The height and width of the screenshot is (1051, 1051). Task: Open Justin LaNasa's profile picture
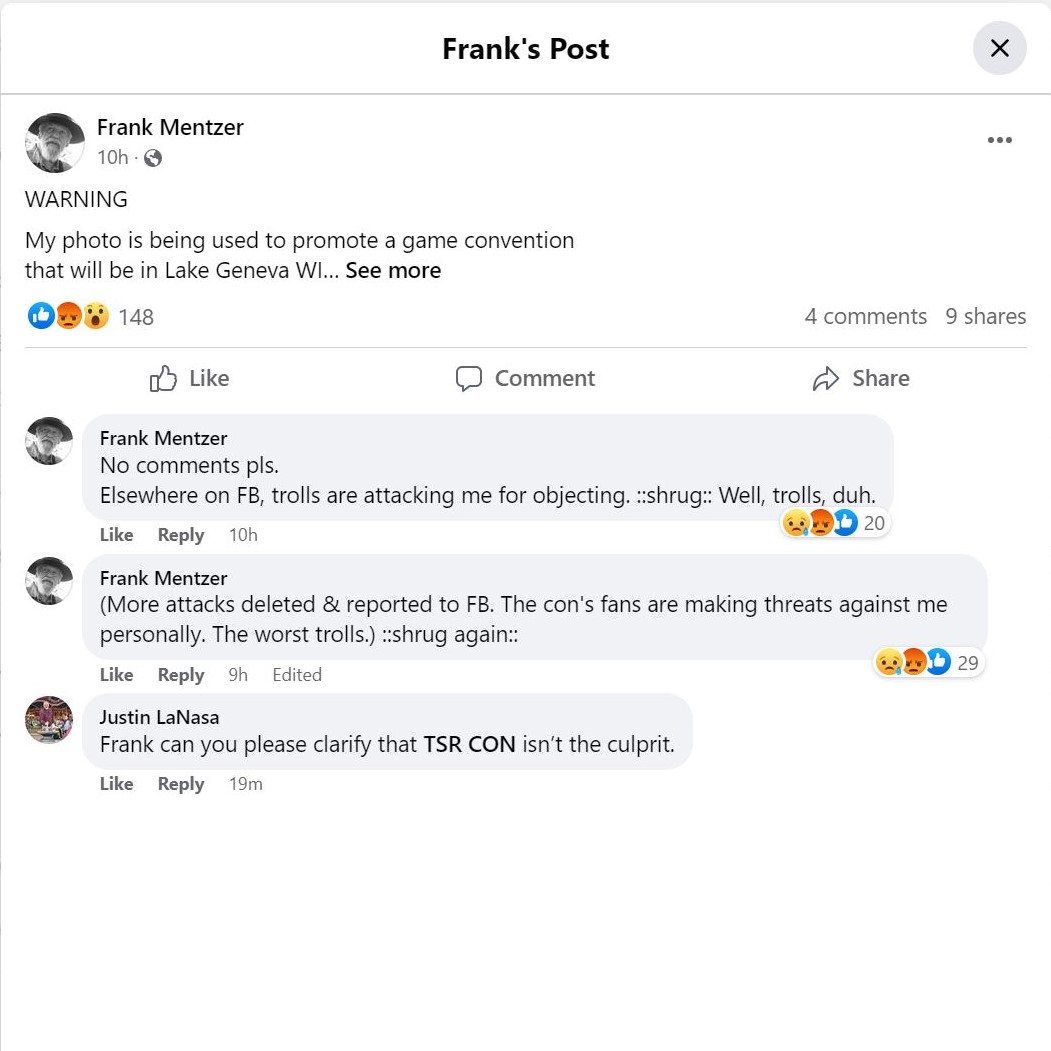49,720
